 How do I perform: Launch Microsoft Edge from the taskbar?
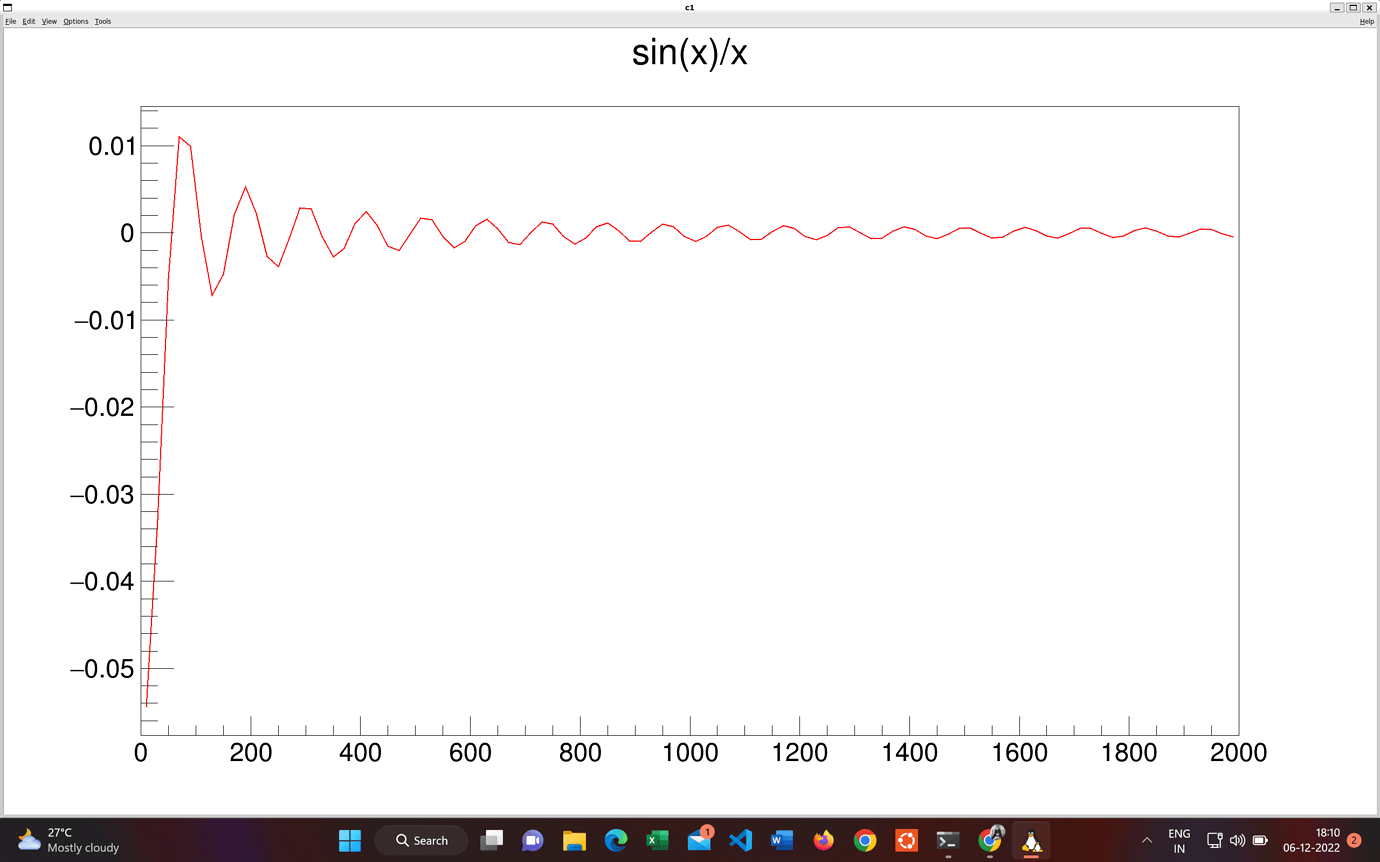pos(616,840)
